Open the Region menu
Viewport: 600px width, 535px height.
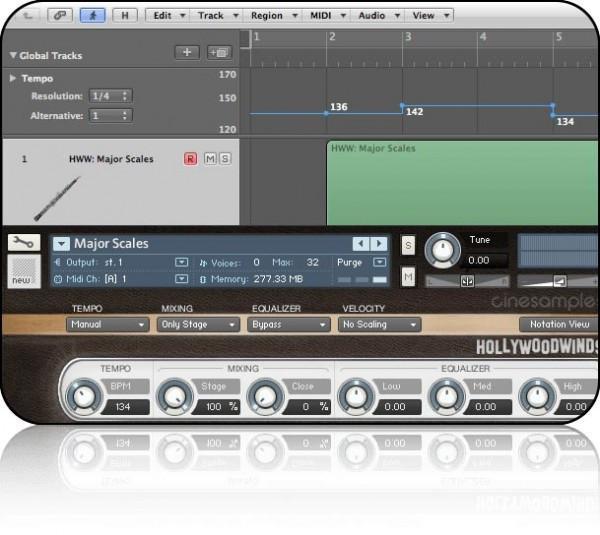click(273, 15)
